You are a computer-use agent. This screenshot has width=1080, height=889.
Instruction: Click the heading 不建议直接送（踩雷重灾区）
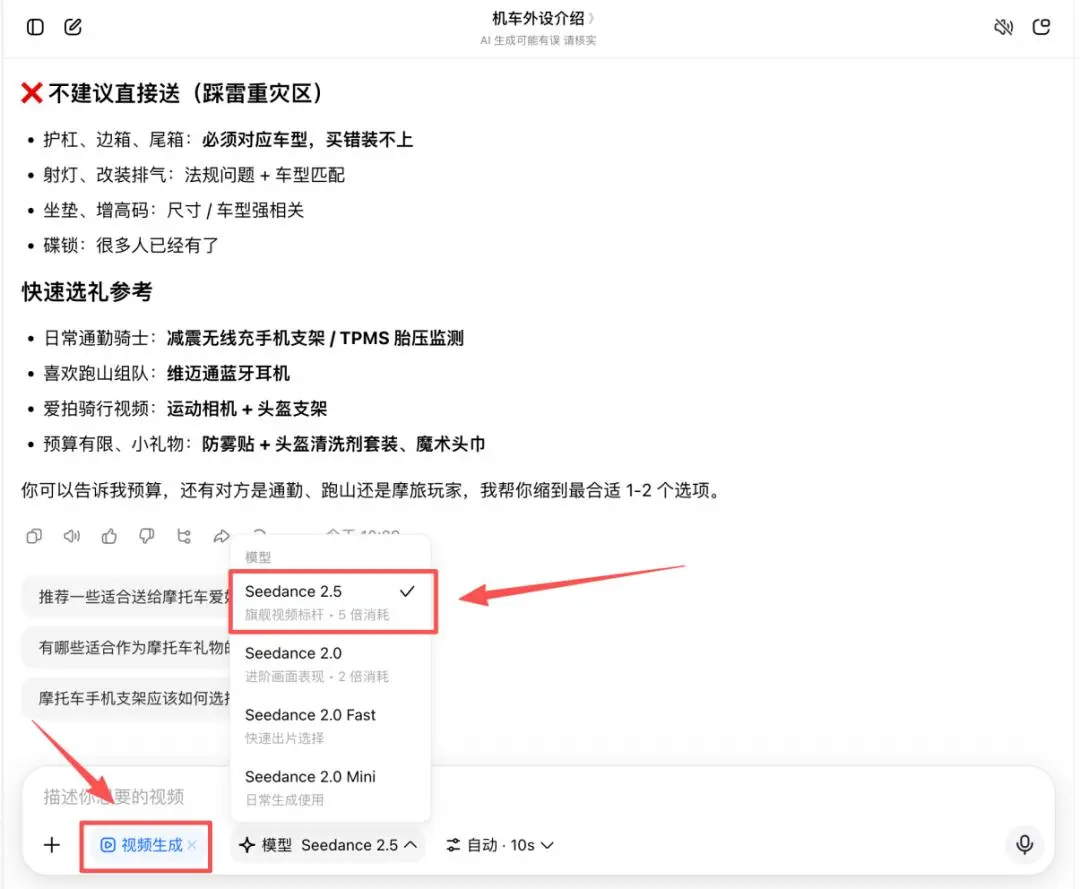pyautogui.click(x=185, y=93)
